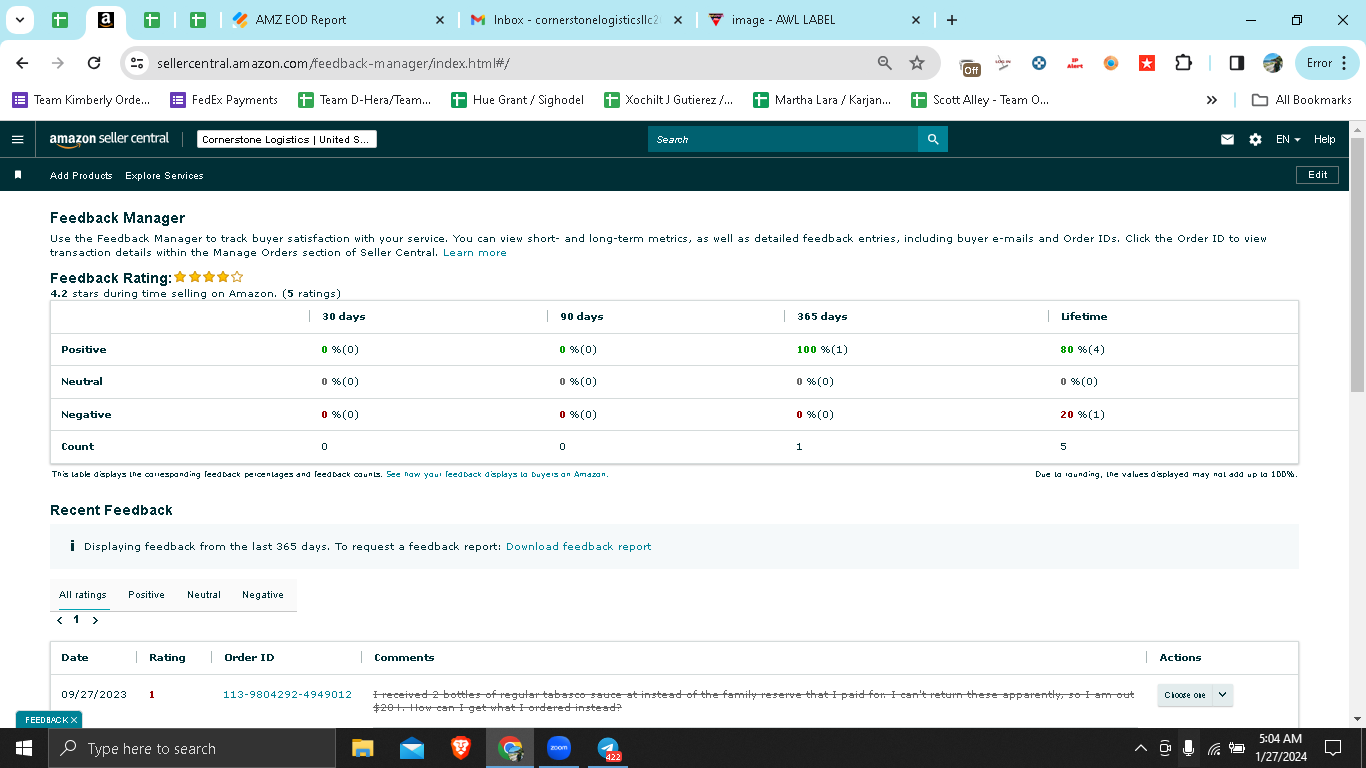The height and width of the screenshot is (768, 1366).
Task: Open the Help link
Action: coord(1324,140)
